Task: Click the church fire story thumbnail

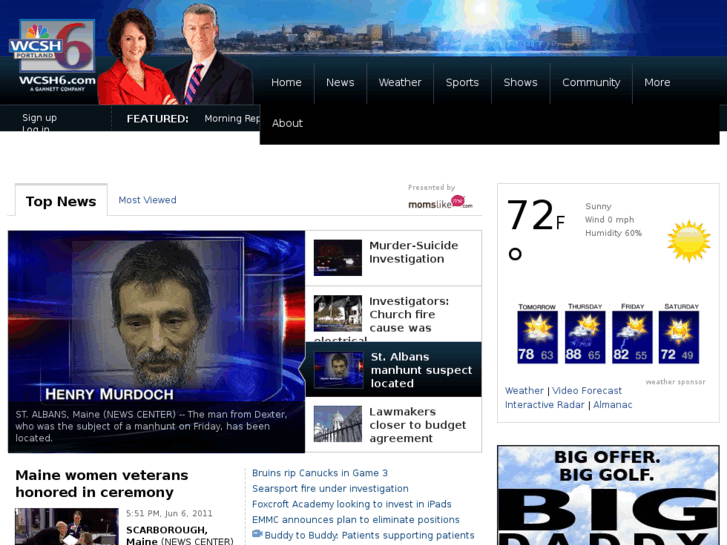Action: coord(338,313)
